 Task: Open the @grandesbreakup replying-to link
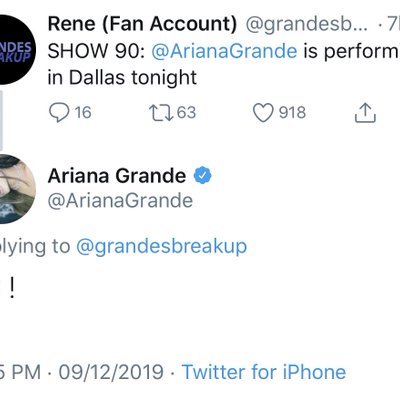[x=162, y=247]
